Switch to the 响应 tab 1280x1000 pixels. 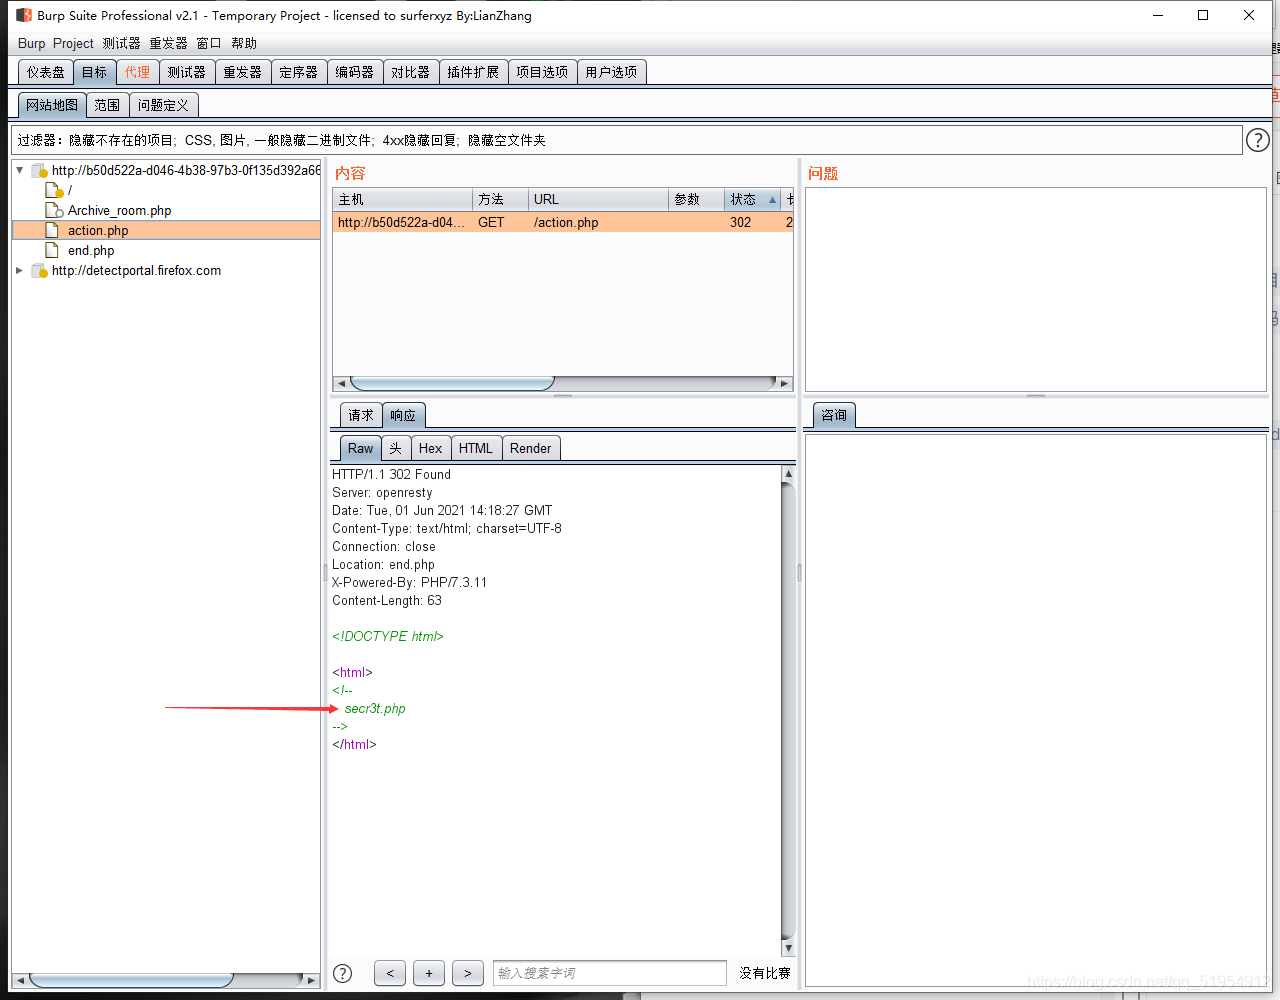pyautogui.click(x=403, y=415)
